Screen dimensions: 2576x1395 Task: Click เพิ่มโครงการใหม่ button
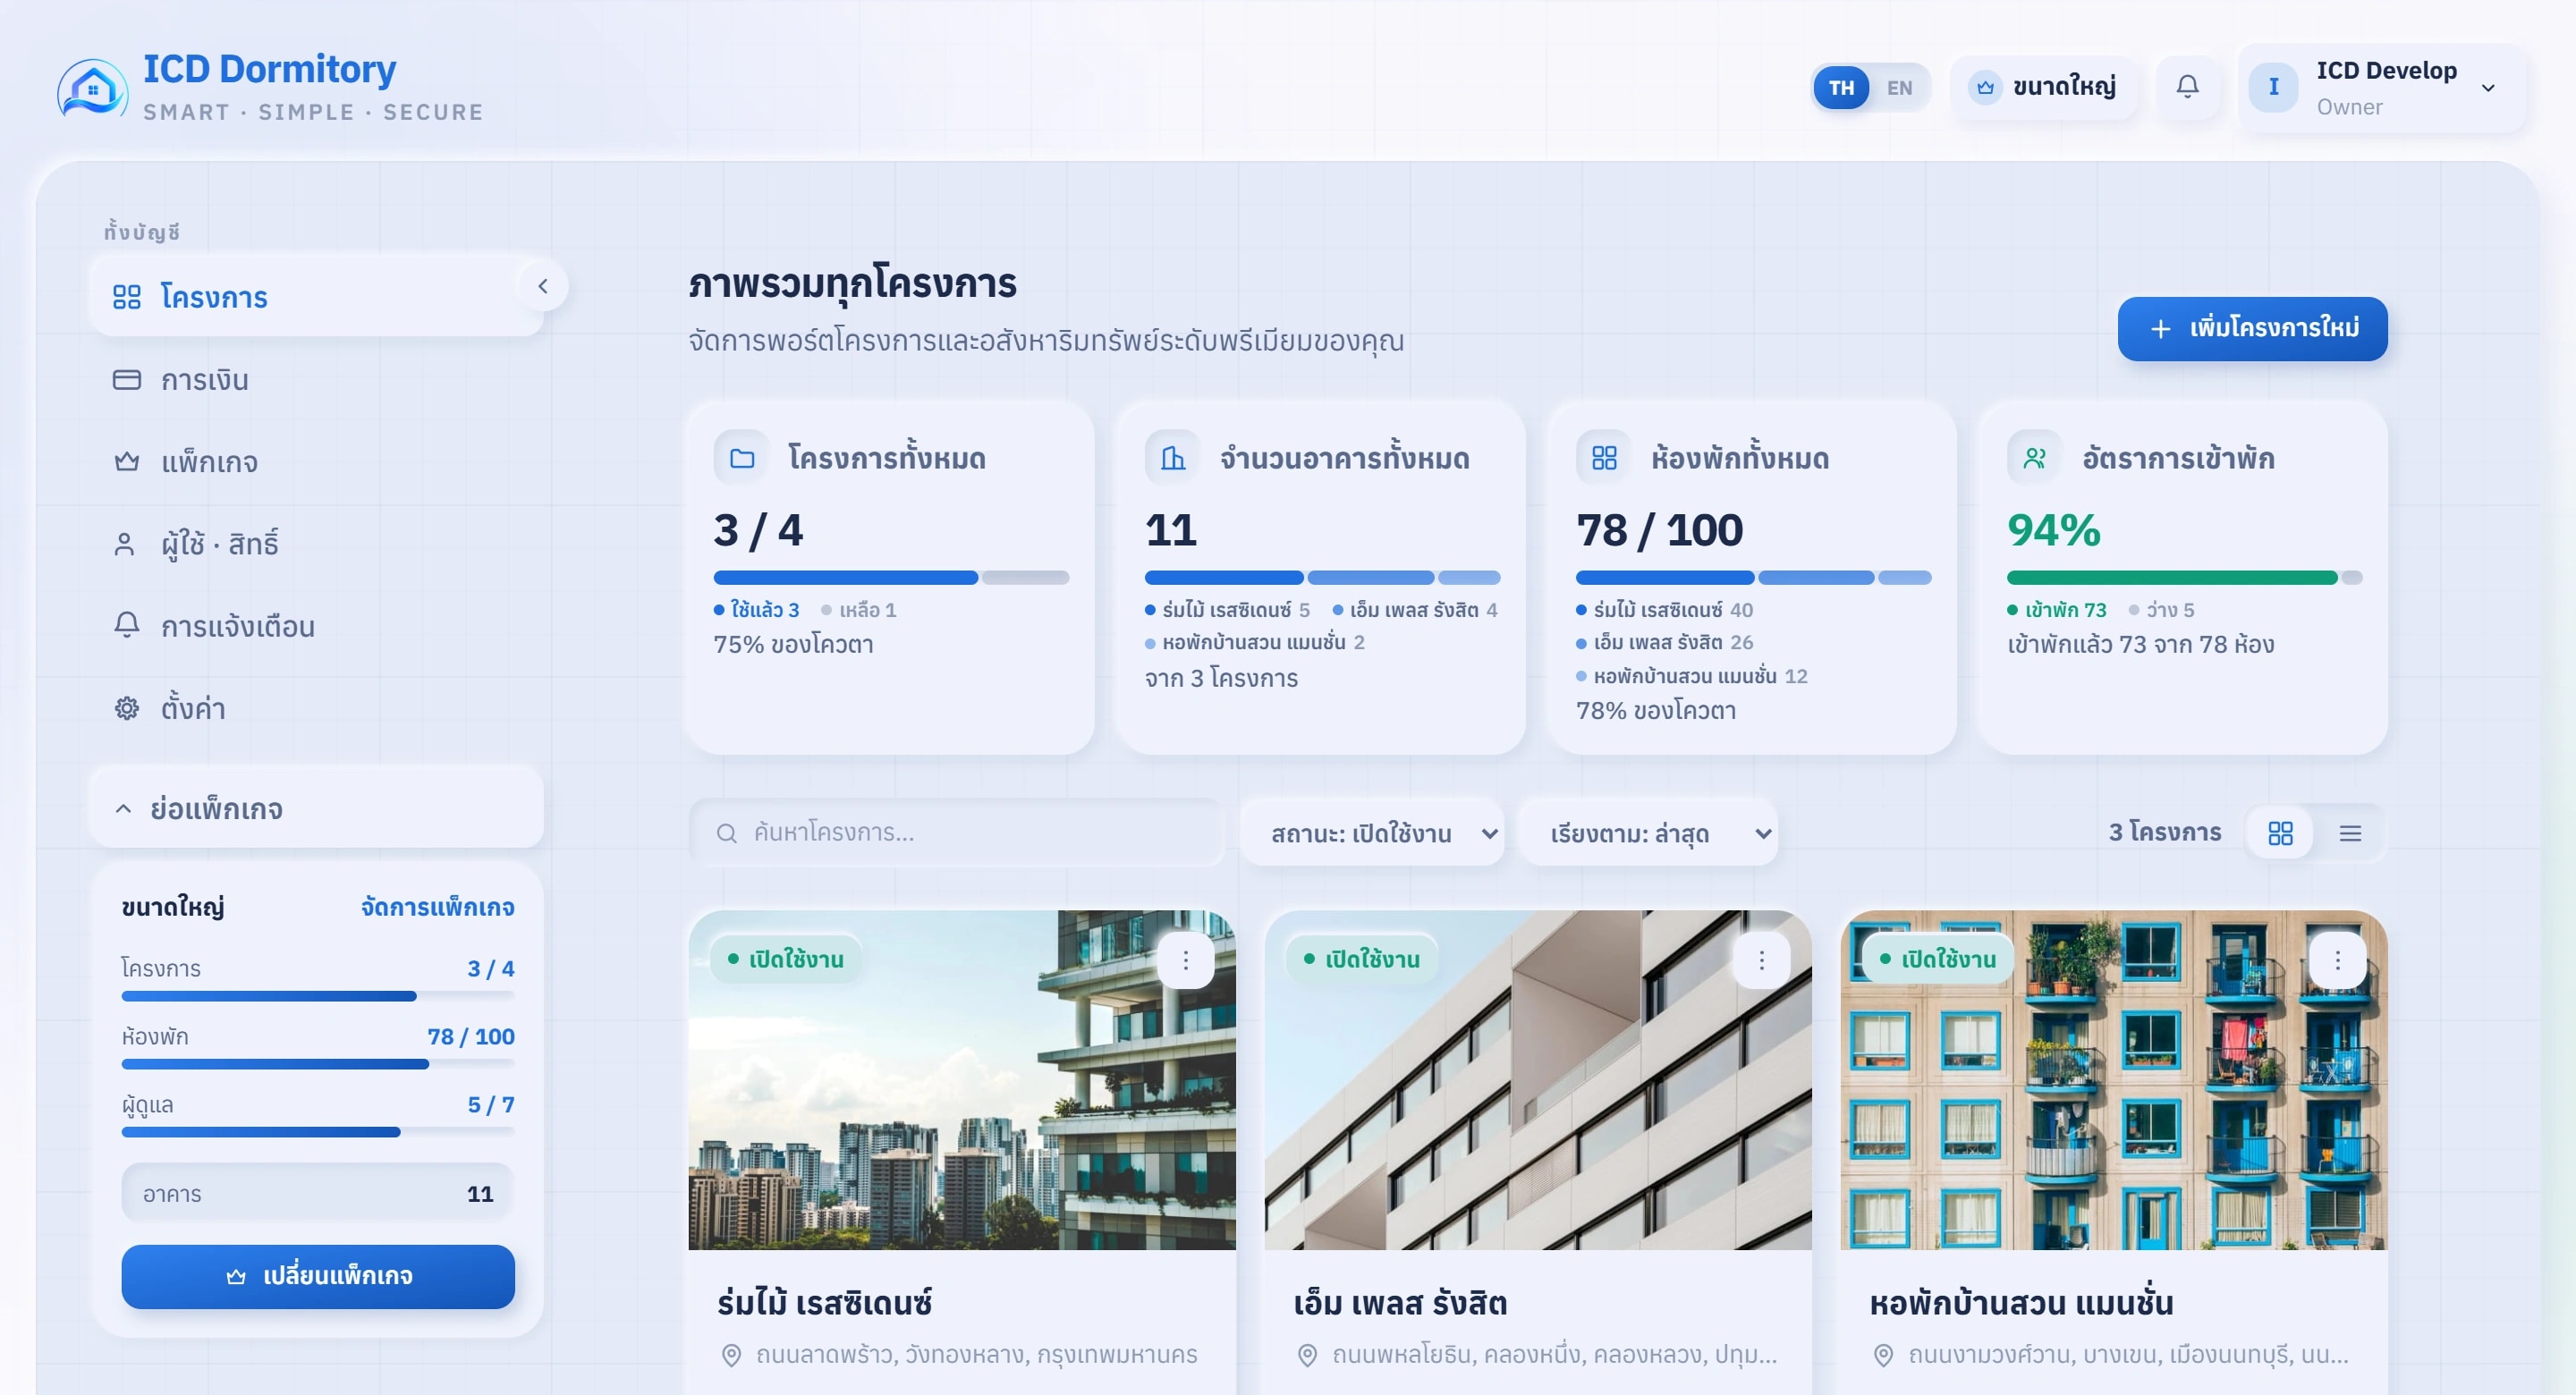click(2252, 329)
